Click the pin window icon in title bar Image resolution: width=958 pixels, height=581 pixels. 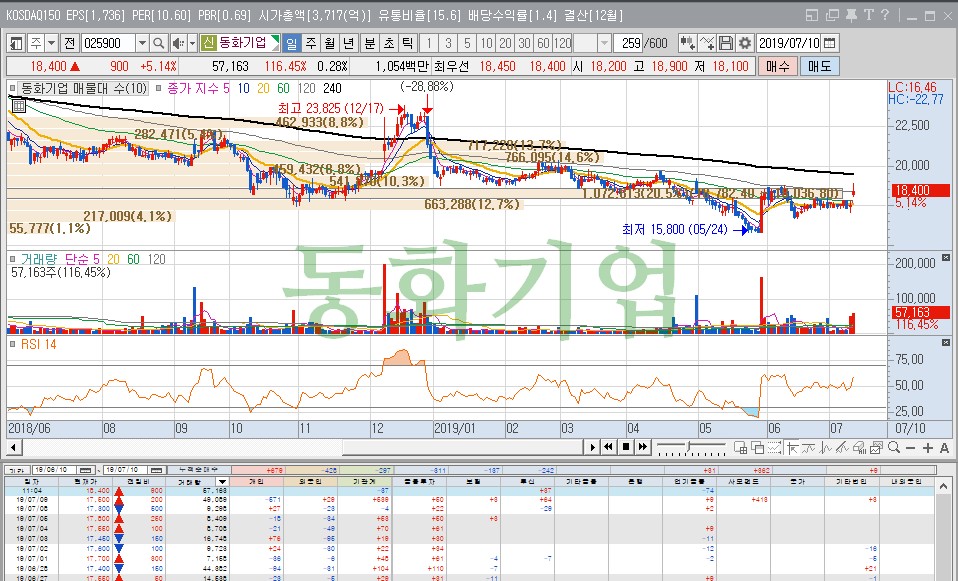tap(850, 15)
